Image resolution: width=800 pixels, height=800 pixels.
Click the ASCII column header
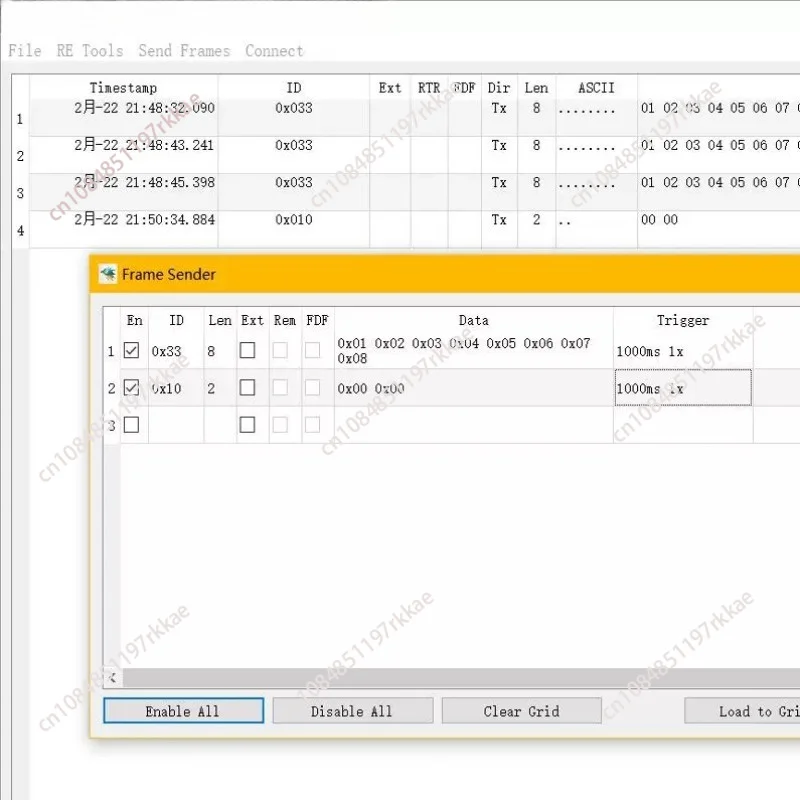point(596,88)
